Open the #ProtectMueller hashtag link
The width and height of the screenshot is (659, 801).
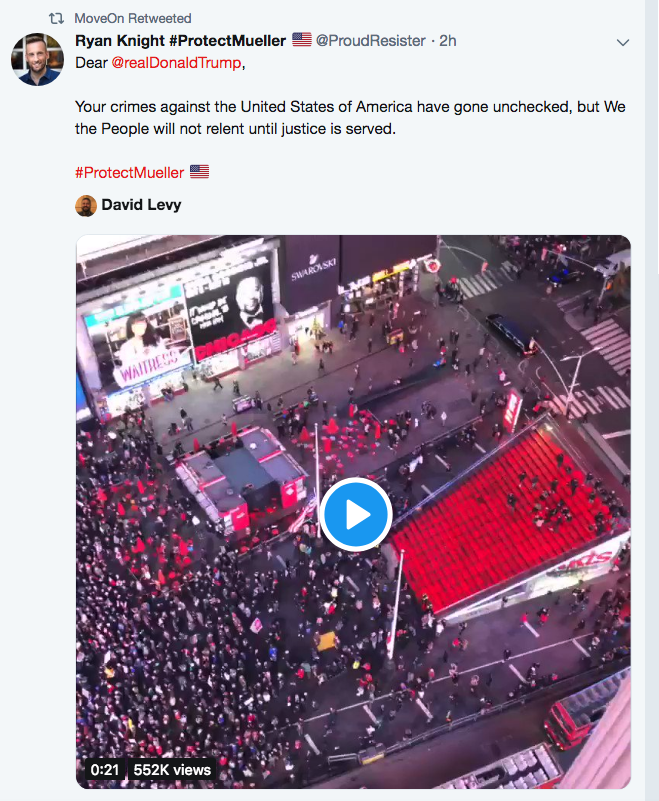129,173
